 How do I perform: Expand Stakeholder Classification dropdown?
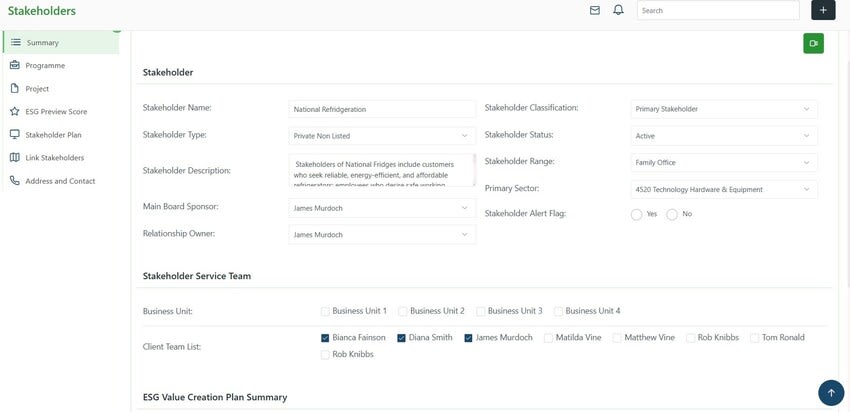pyautogui.click(x=724, y=109)
